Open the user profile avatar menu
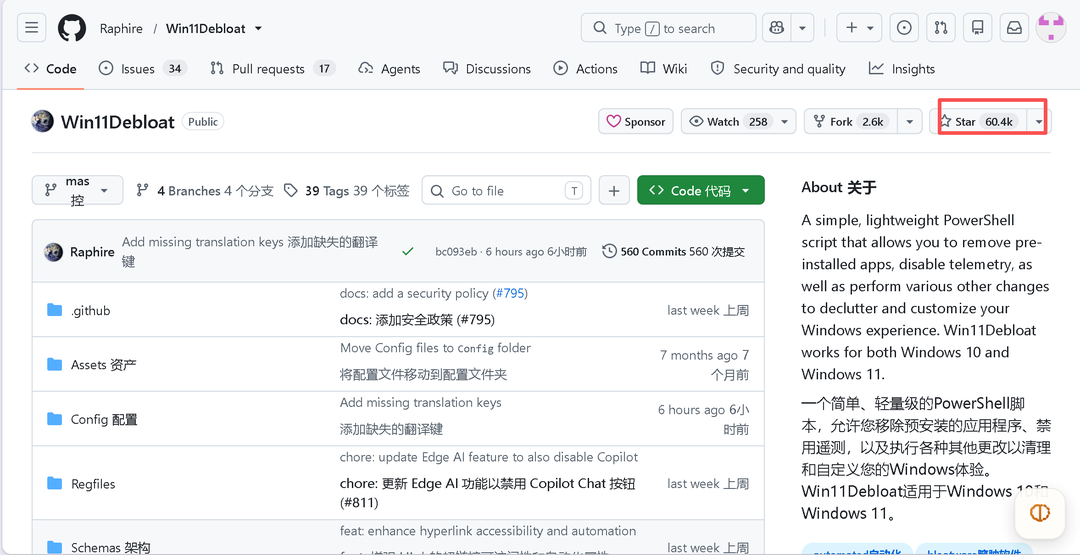 [x=1051, y=28]
